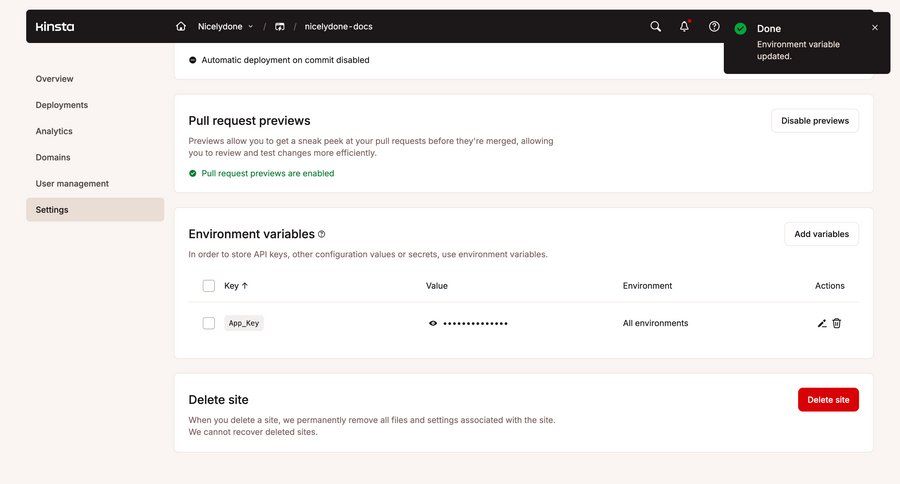Open the Deployments sidebar item

pyautogui.click(x=61, y=105)
